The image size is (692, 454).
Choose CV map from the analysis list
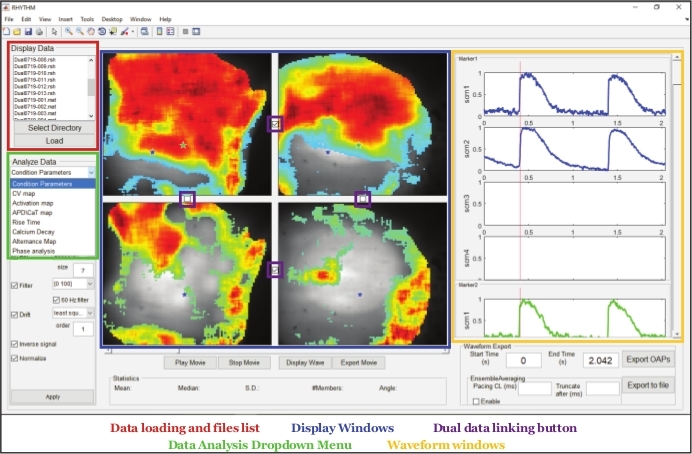[x=53, y=194]
